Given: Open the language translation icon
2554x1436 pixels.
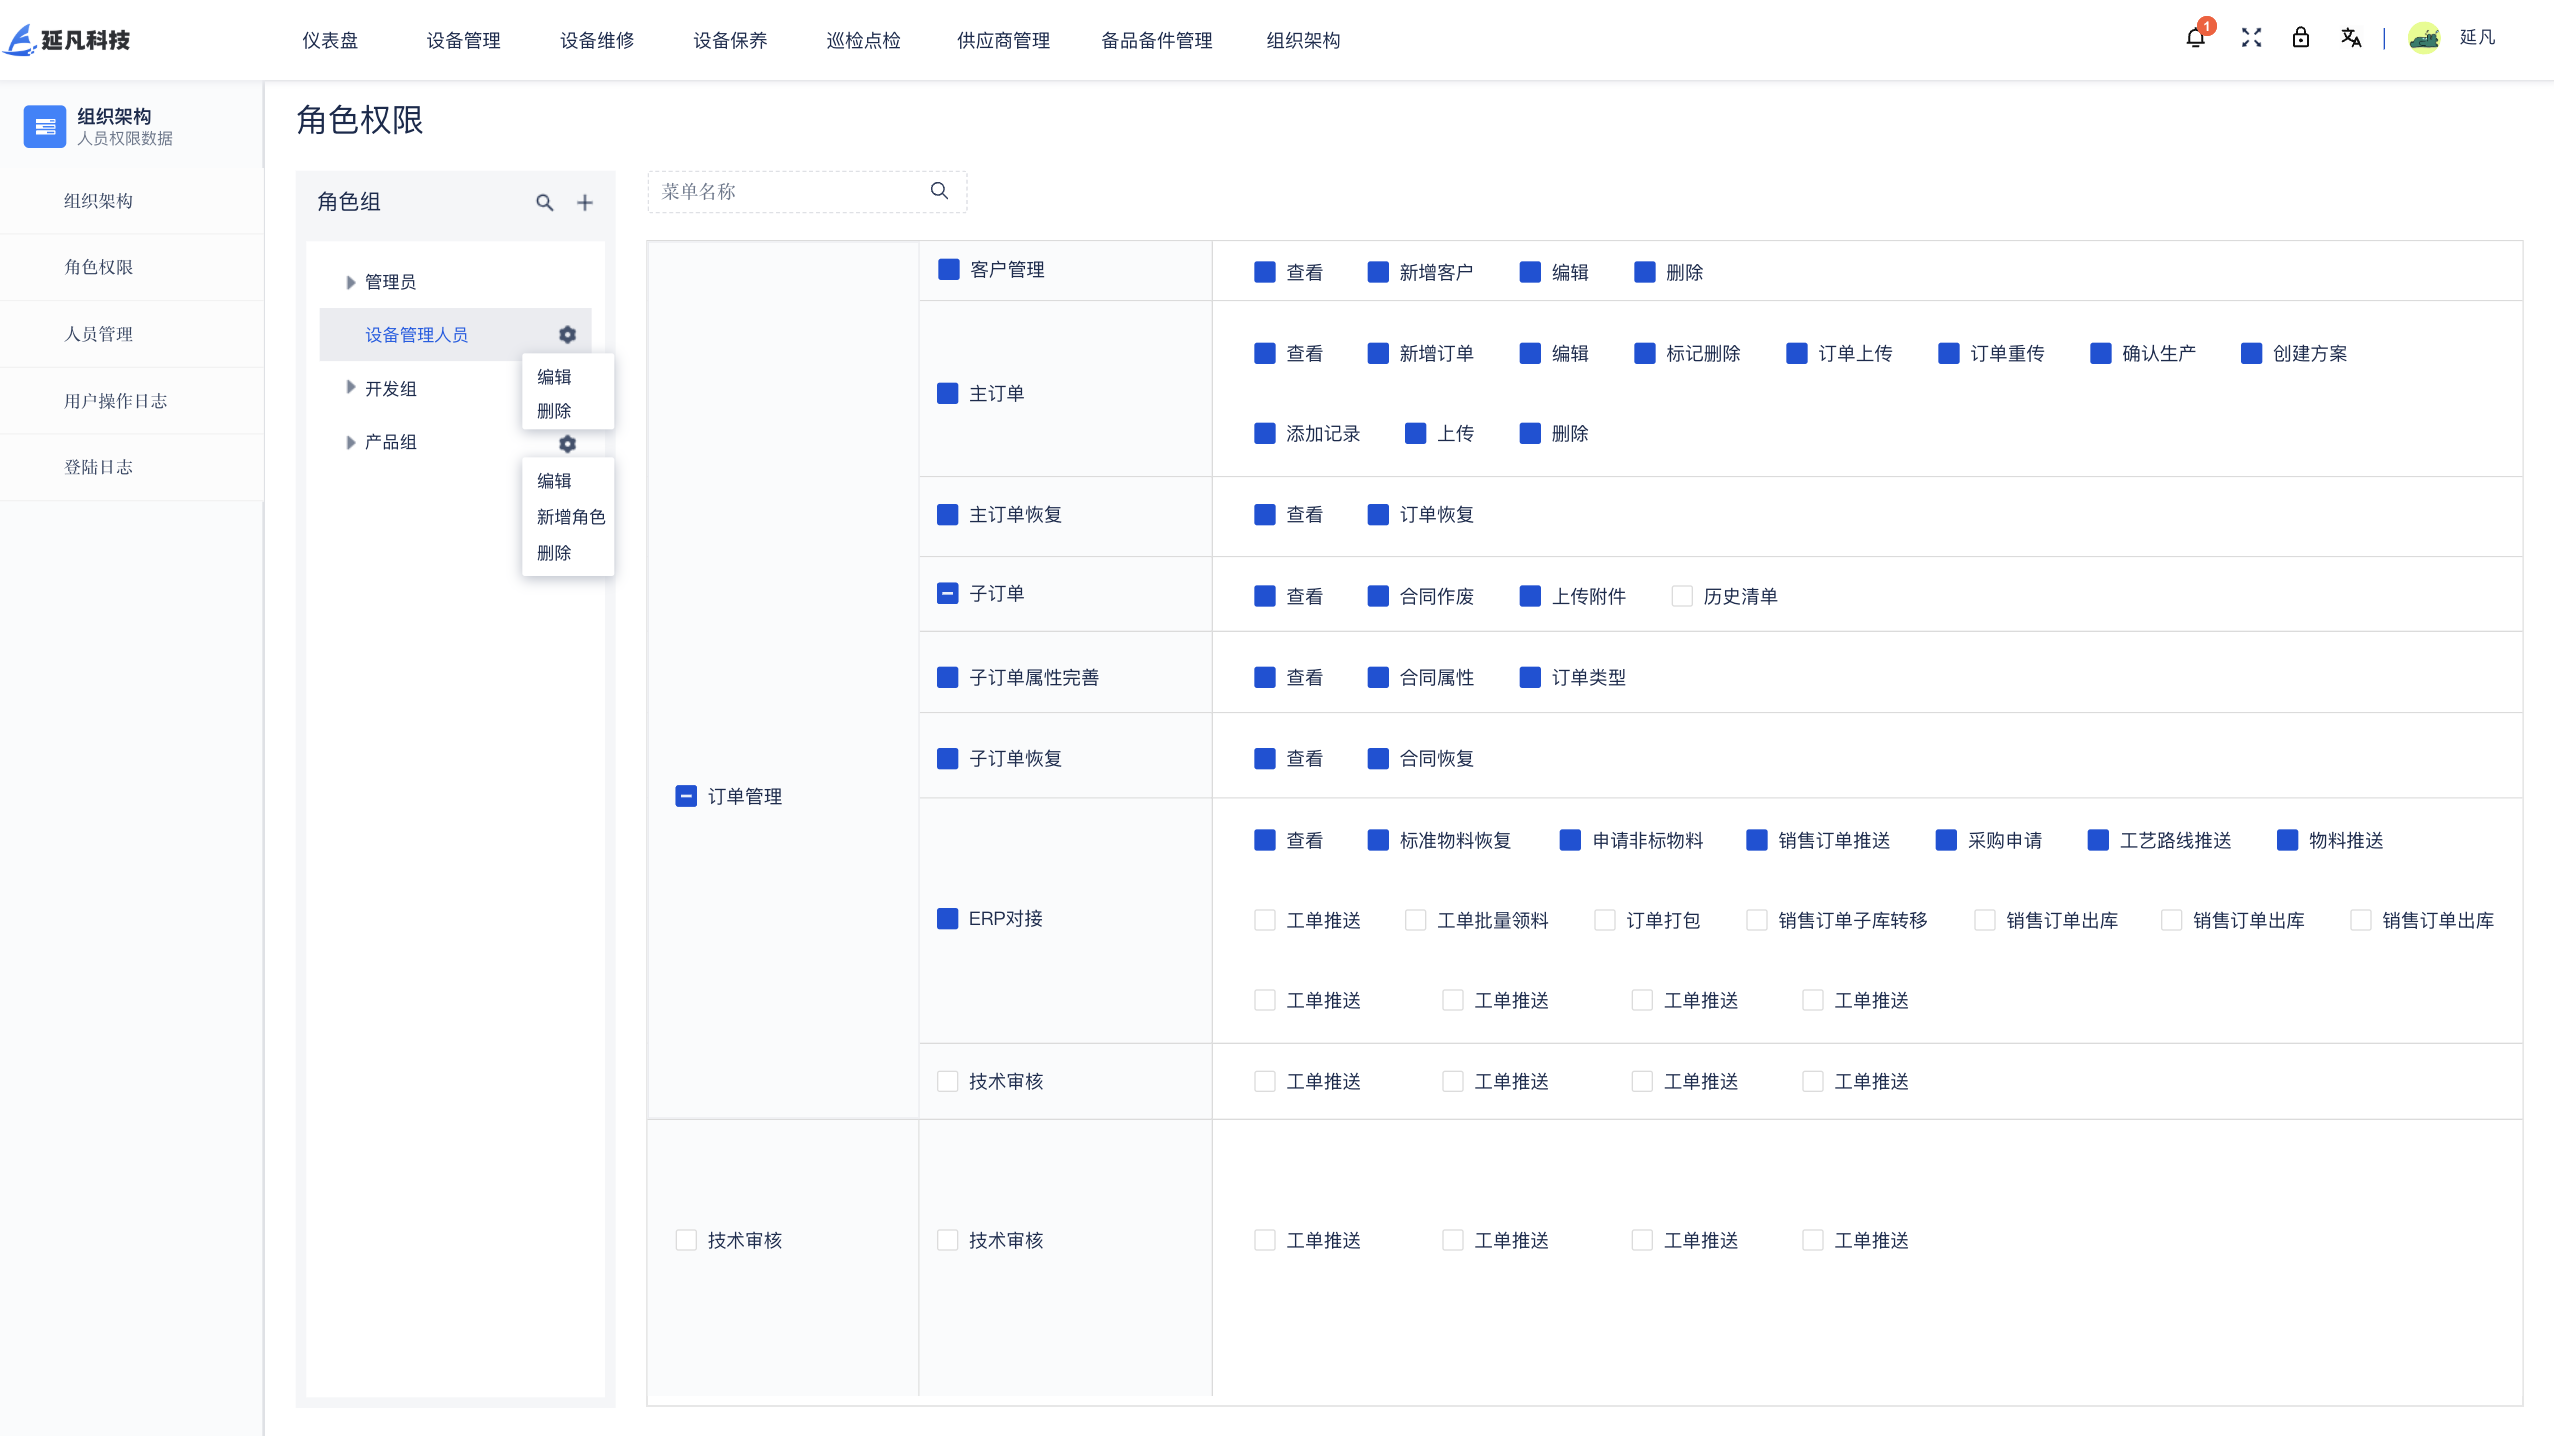Looking at the screenshot, I should 2350,38.
